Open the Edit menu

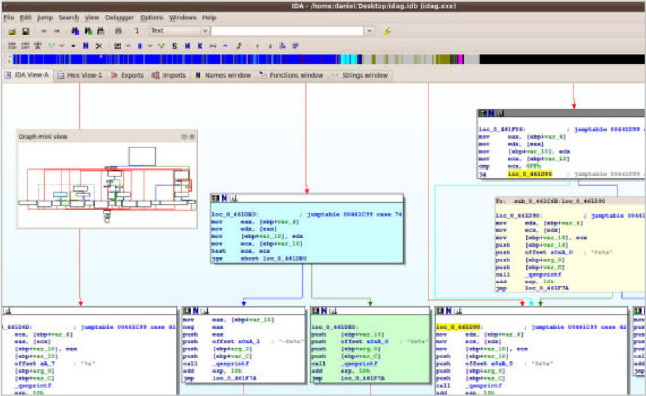pos(26,18)
